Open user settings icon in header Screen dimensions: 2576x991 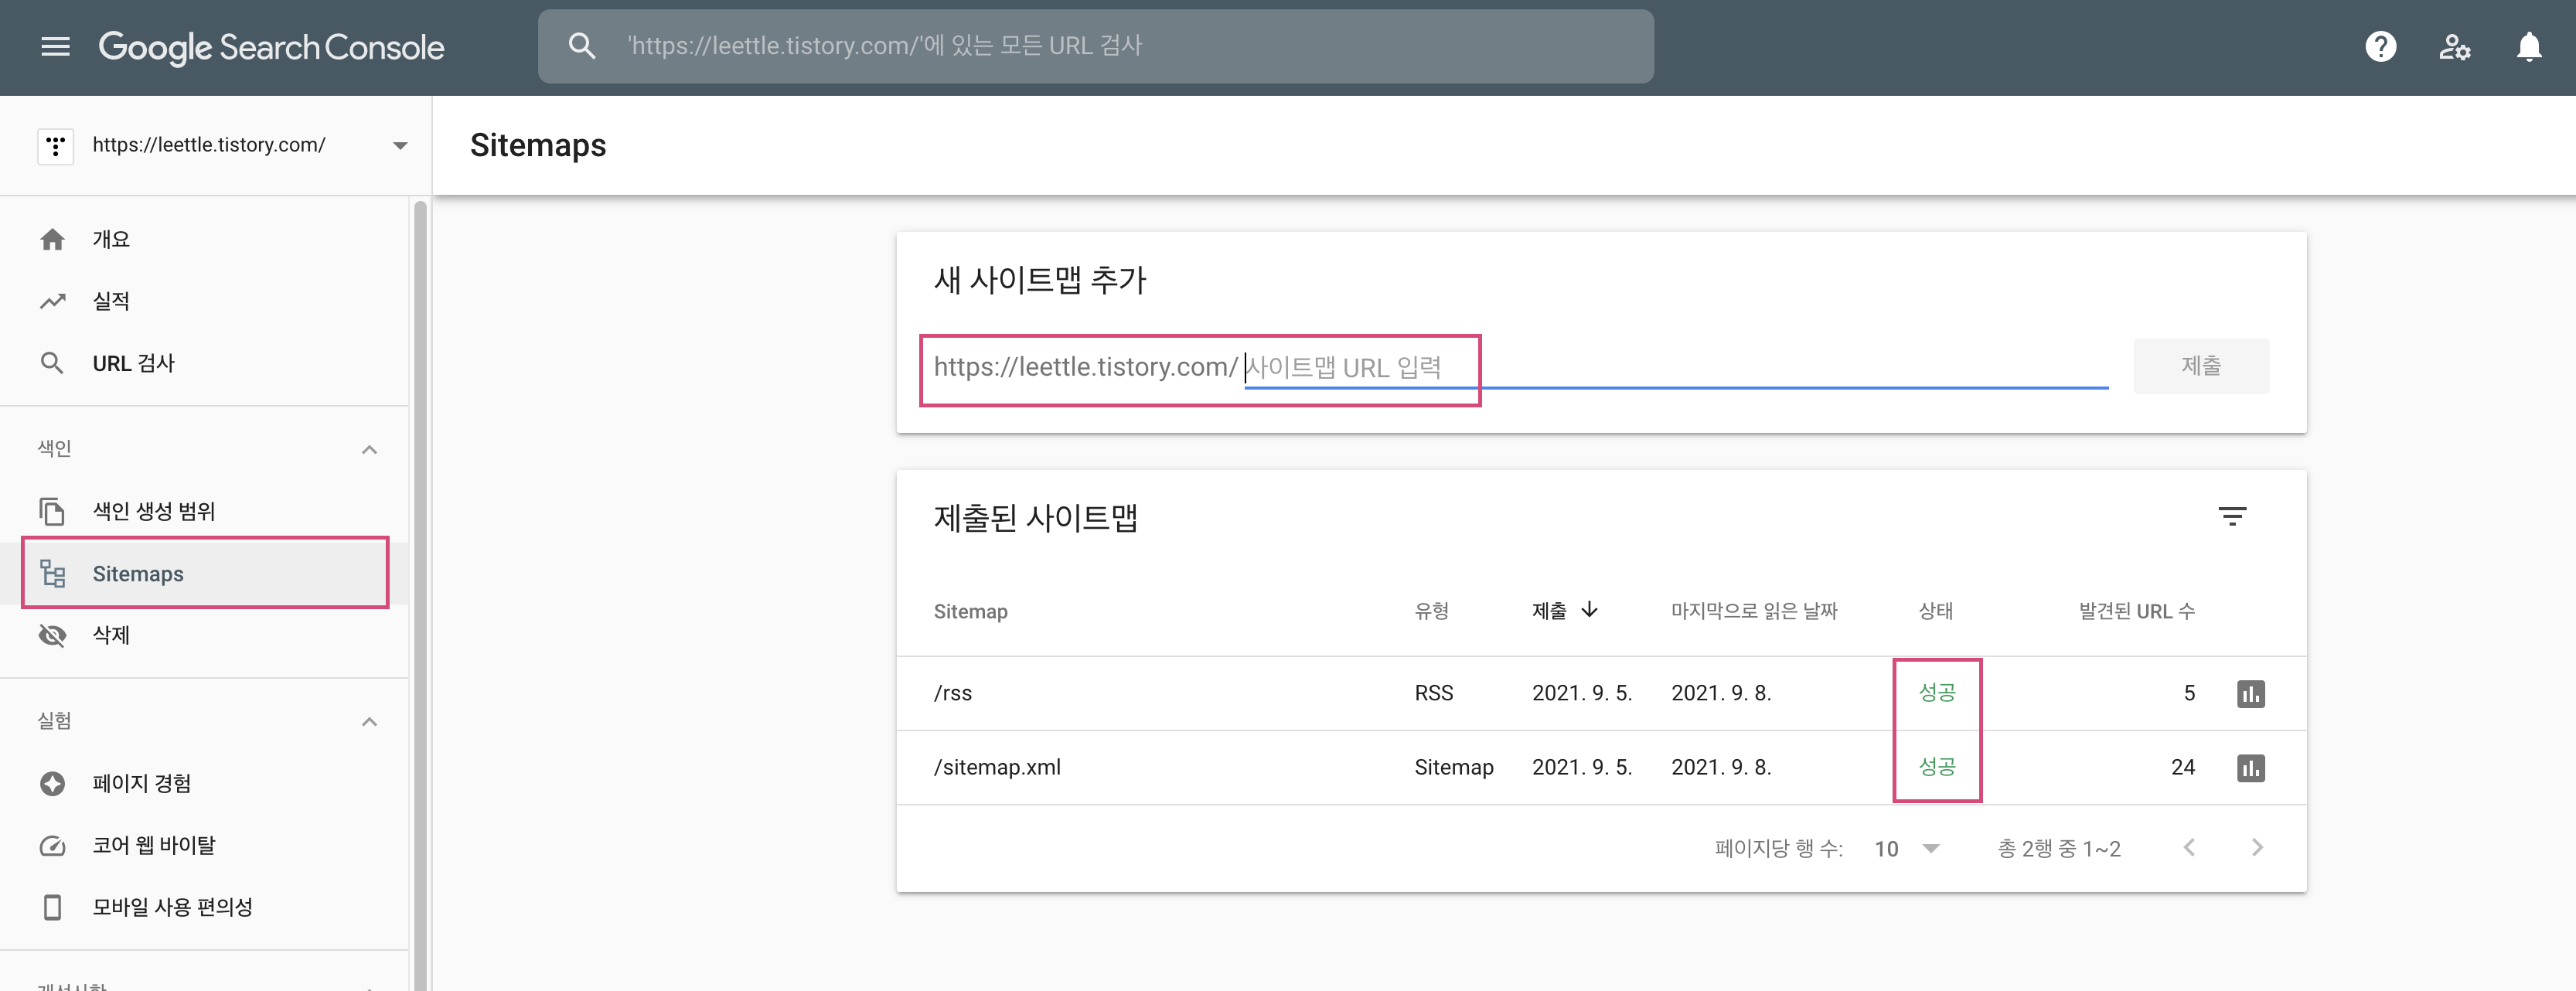[2454, 46]
